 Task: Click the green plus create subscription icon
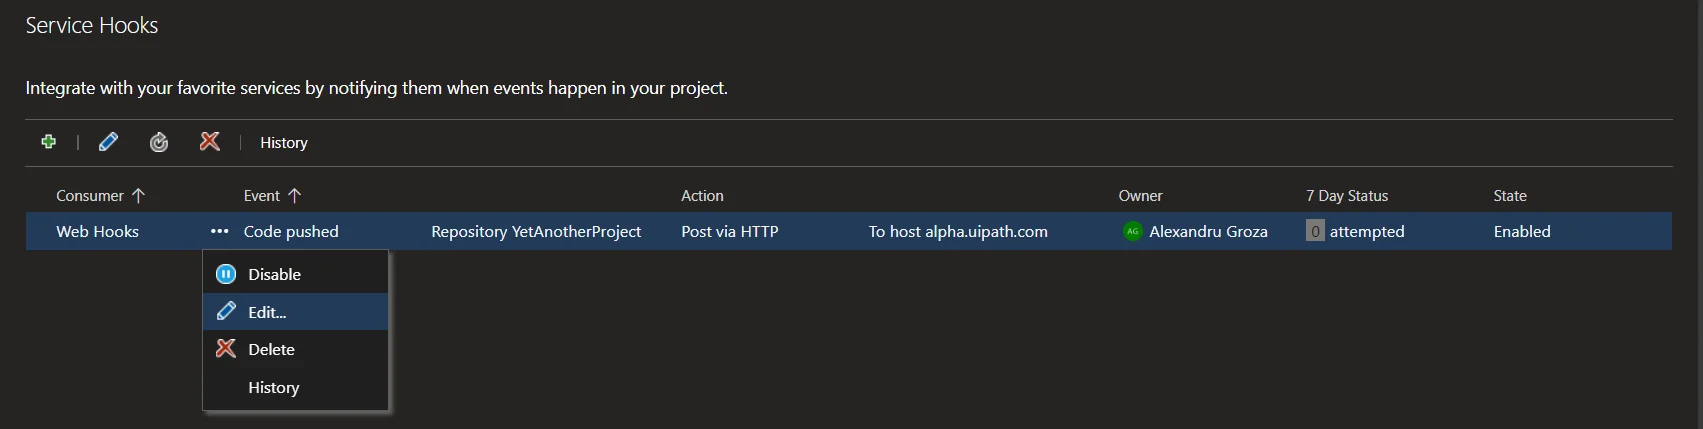point(48,142)
